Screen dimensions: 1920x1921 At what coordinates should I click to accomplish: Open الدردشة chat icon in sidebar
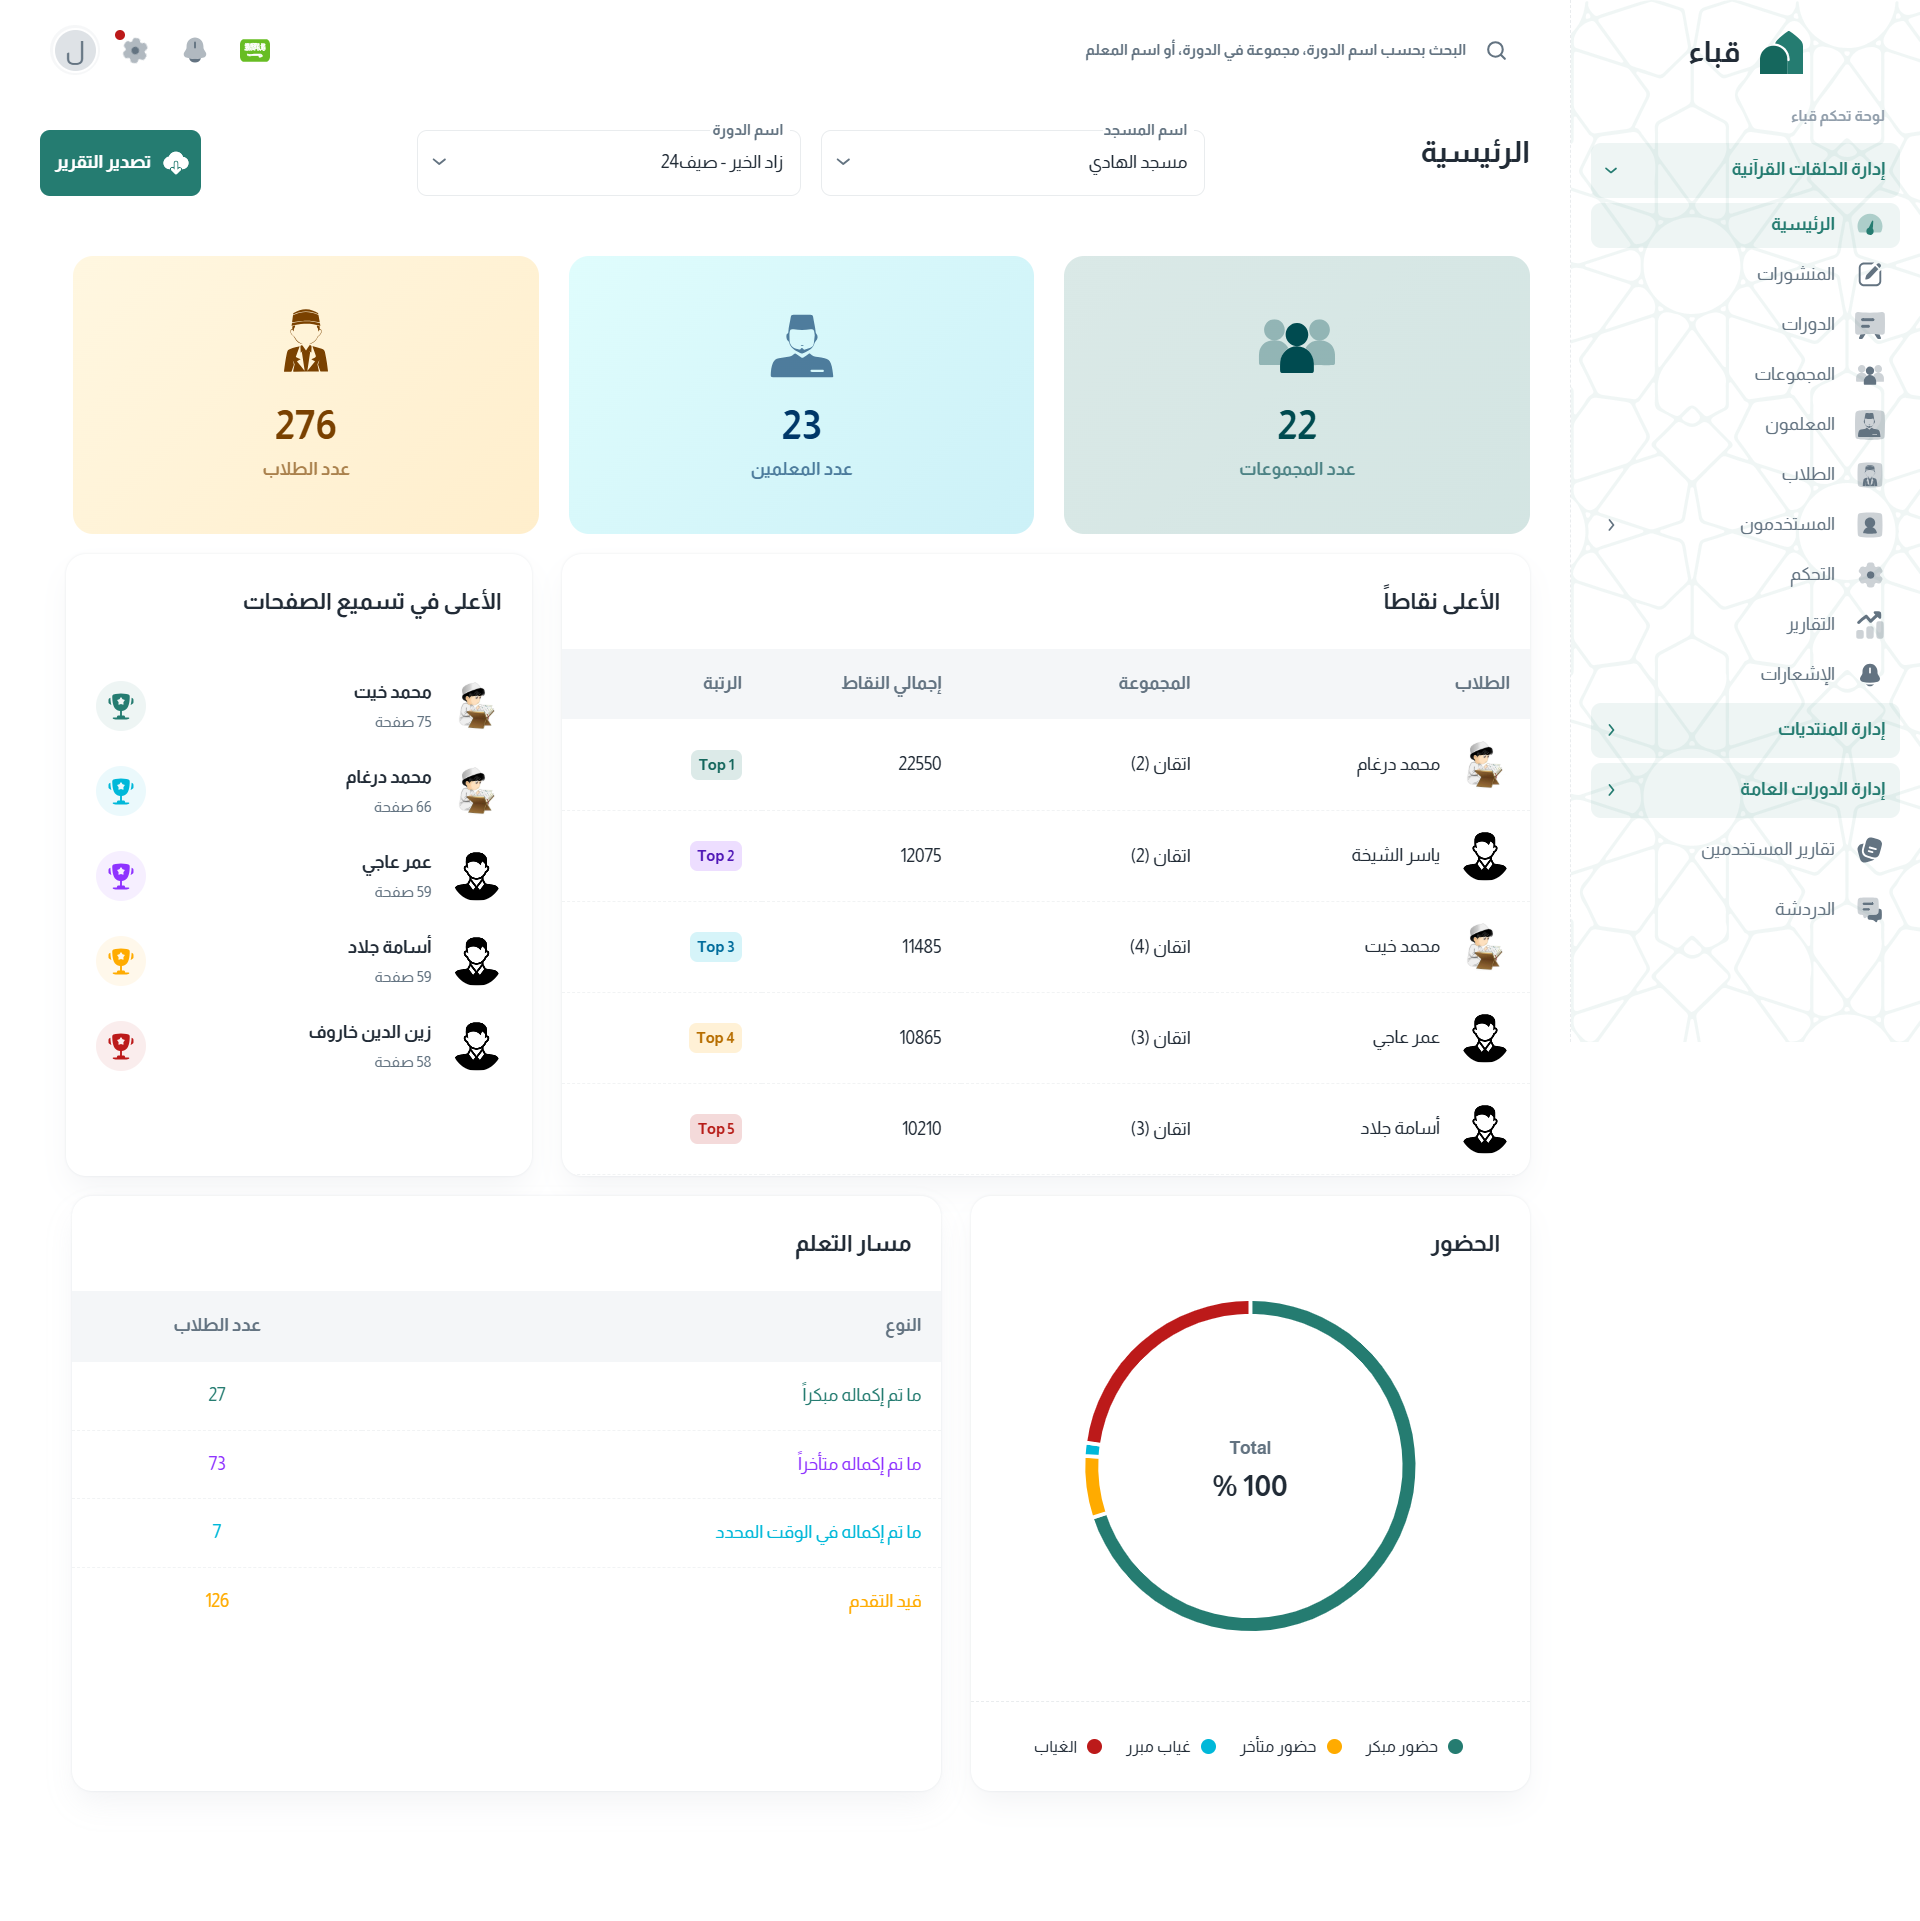(1869, 909)
